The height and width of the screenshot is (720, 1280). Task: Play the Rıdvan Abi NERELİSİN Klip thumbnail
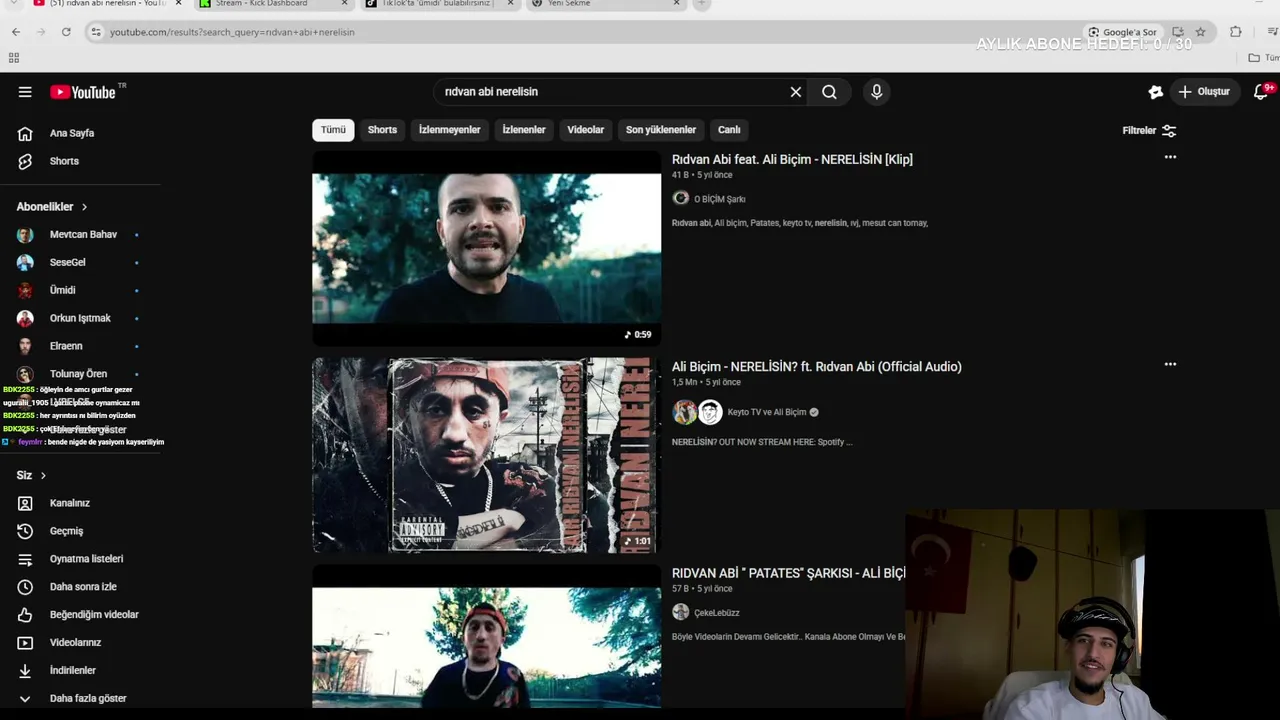(x=486, y=248)
